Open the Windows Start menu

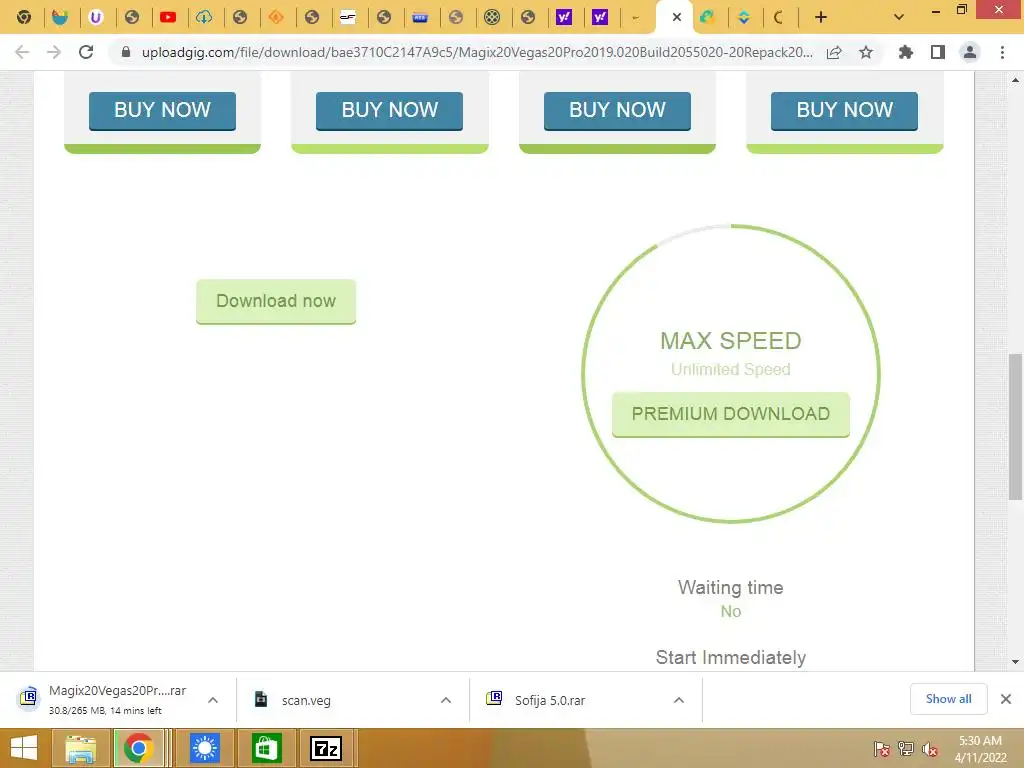[x=24, y=748]
